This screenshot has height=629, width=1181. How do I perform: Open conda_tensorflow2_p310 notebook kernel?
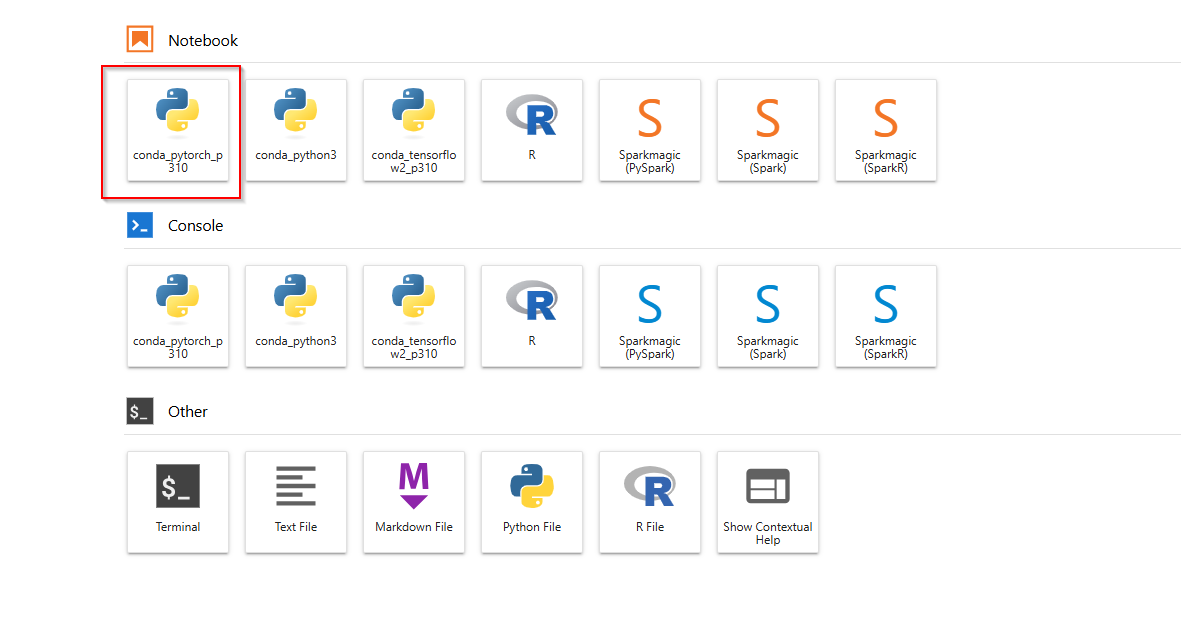click(x=414, y=130)
